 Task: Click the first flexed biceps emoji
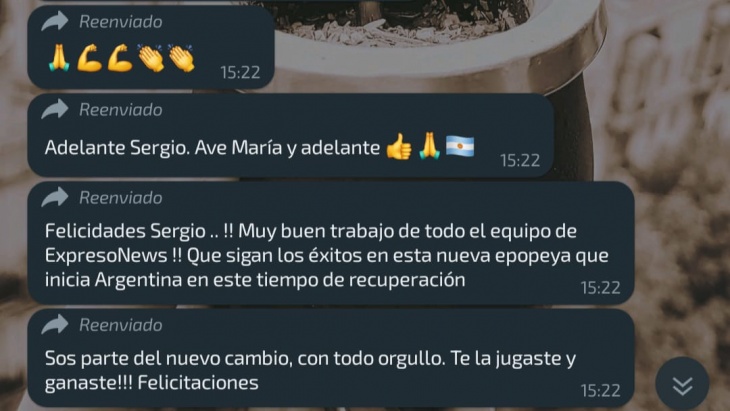click(89, 58)
